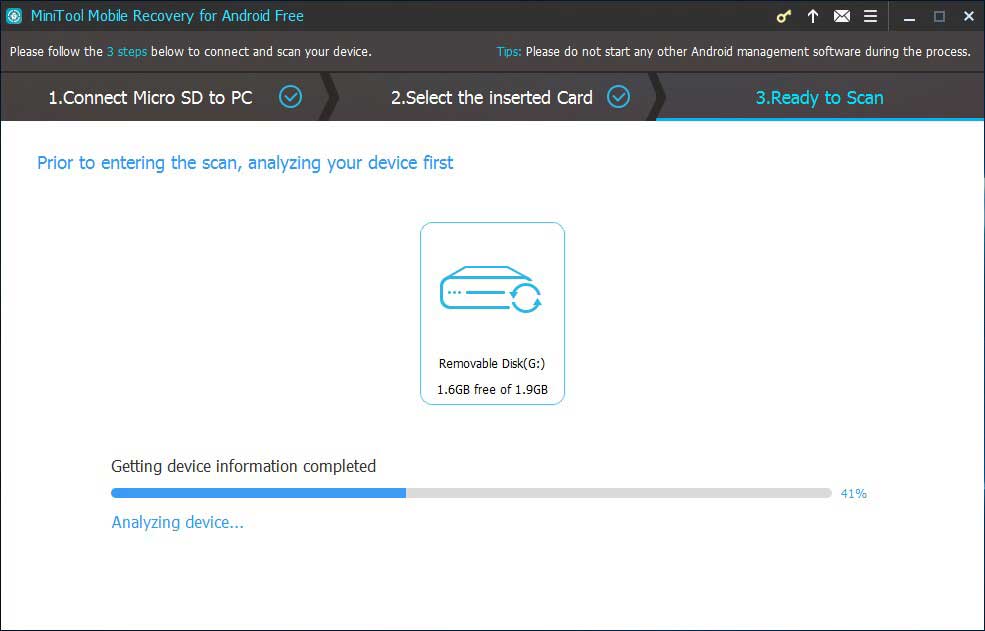Select step 2 Select the inserted Card
985x631 pixels.
pyautogui.click(x=492, y=97)
